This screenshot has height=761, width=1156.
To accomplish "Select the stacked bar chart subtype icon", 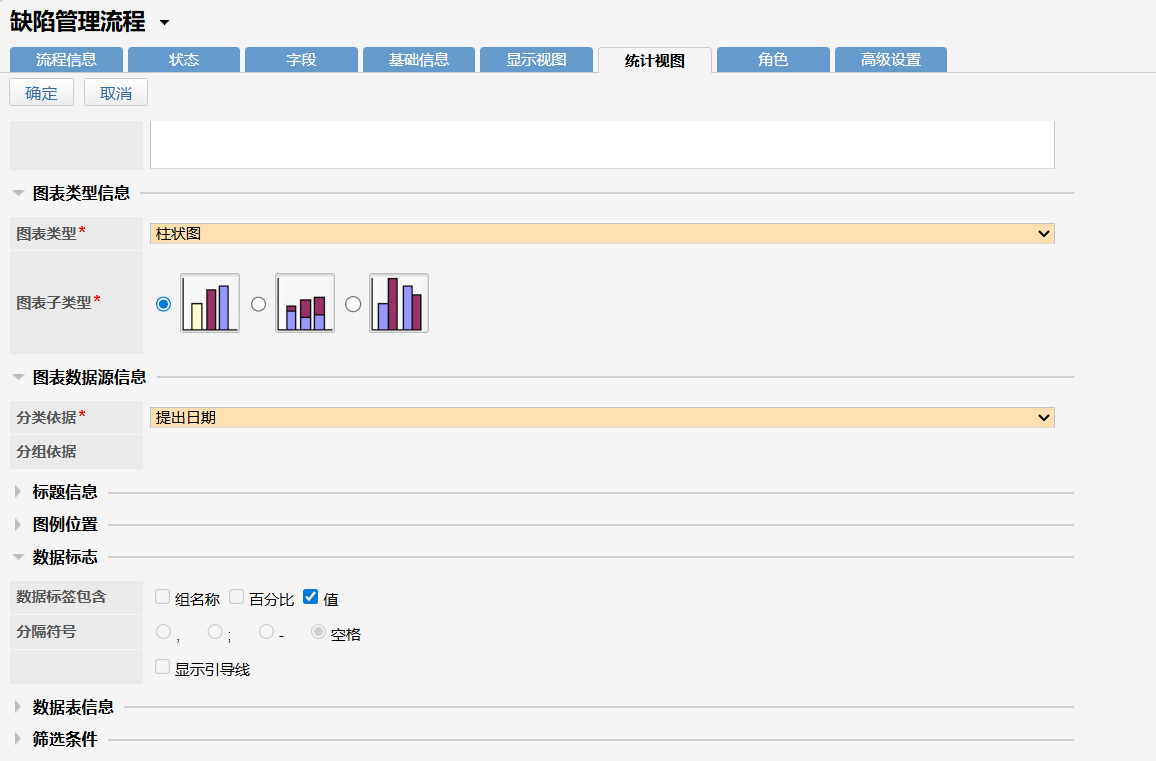I will point(304,303).
